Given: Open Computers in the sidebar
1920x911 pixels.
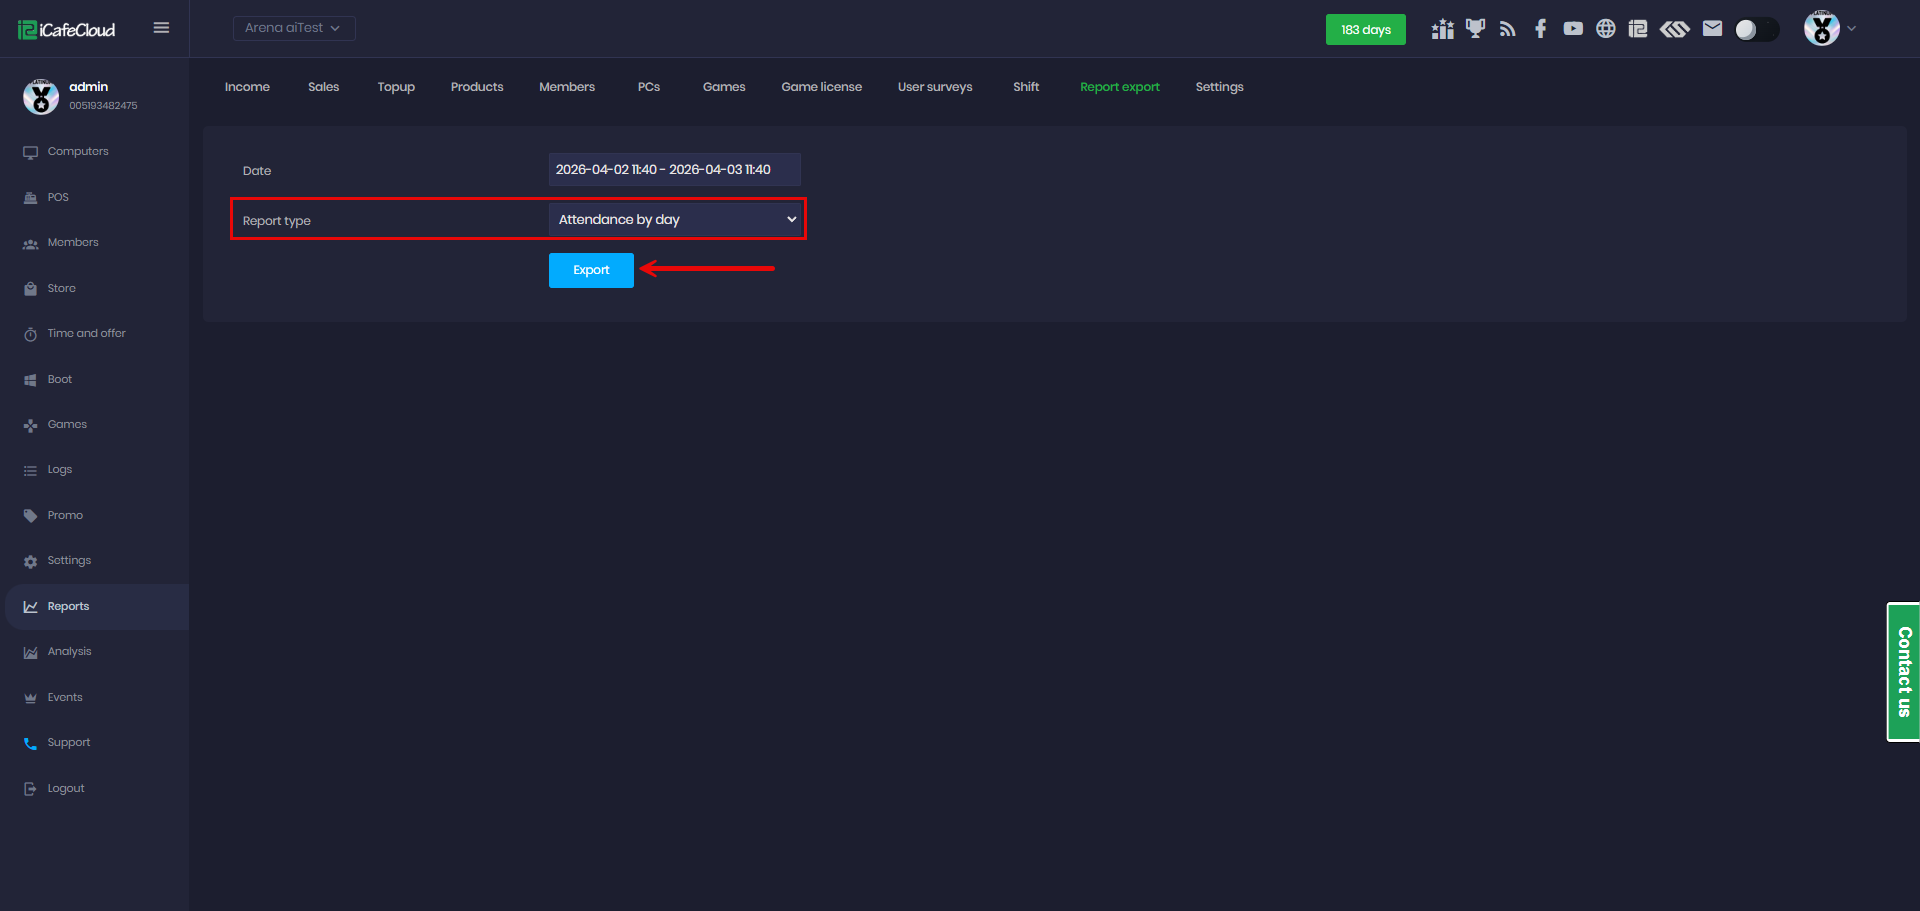Looking at the screenshot, I should tap(78, 152).
